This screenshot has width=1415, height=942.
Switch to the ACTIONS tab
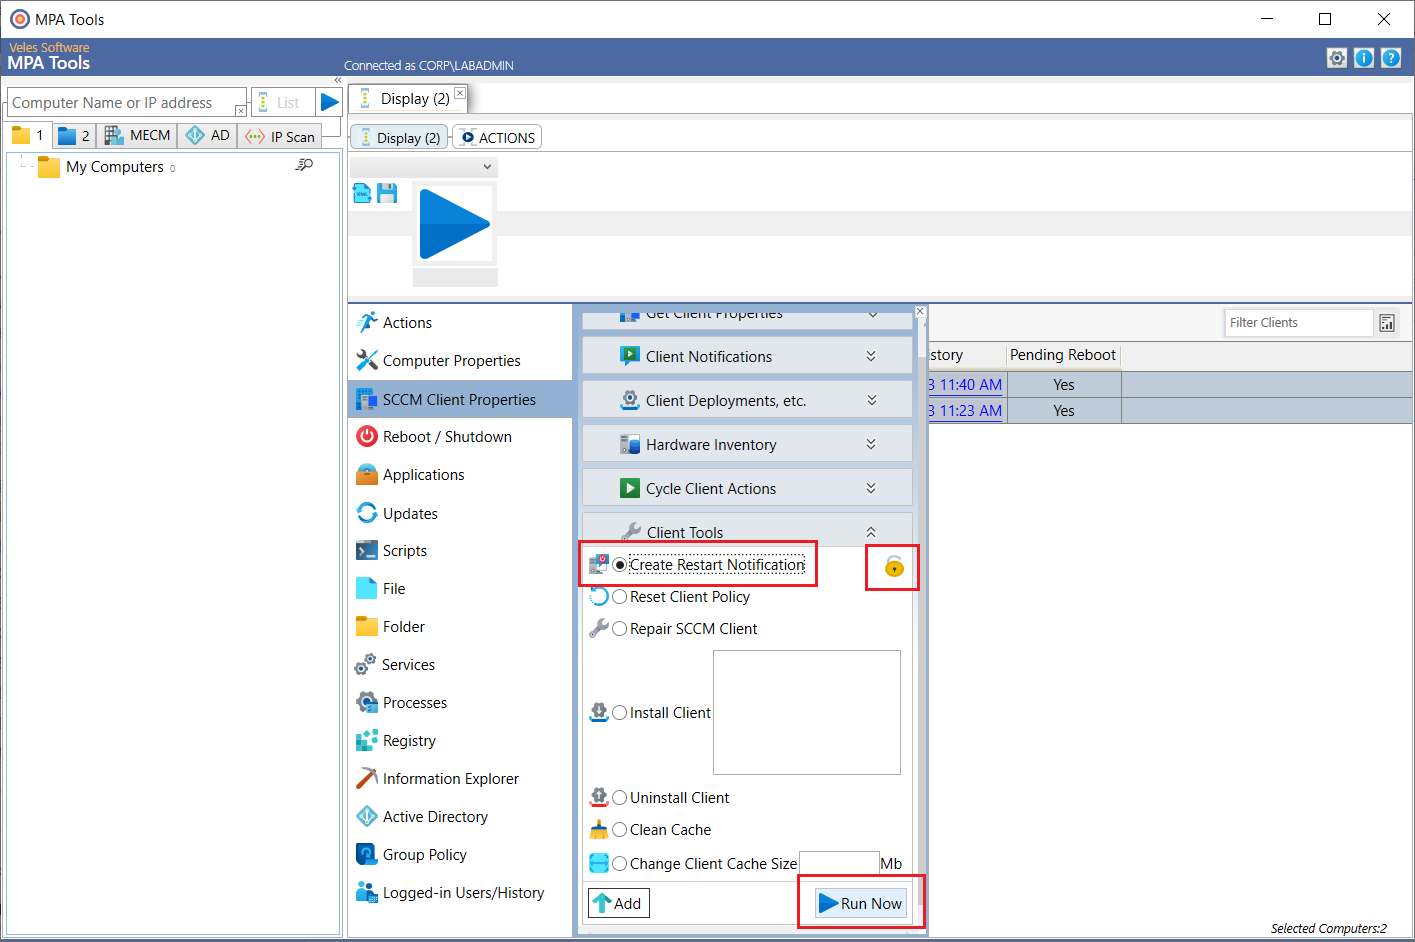[x=498, y=138]
